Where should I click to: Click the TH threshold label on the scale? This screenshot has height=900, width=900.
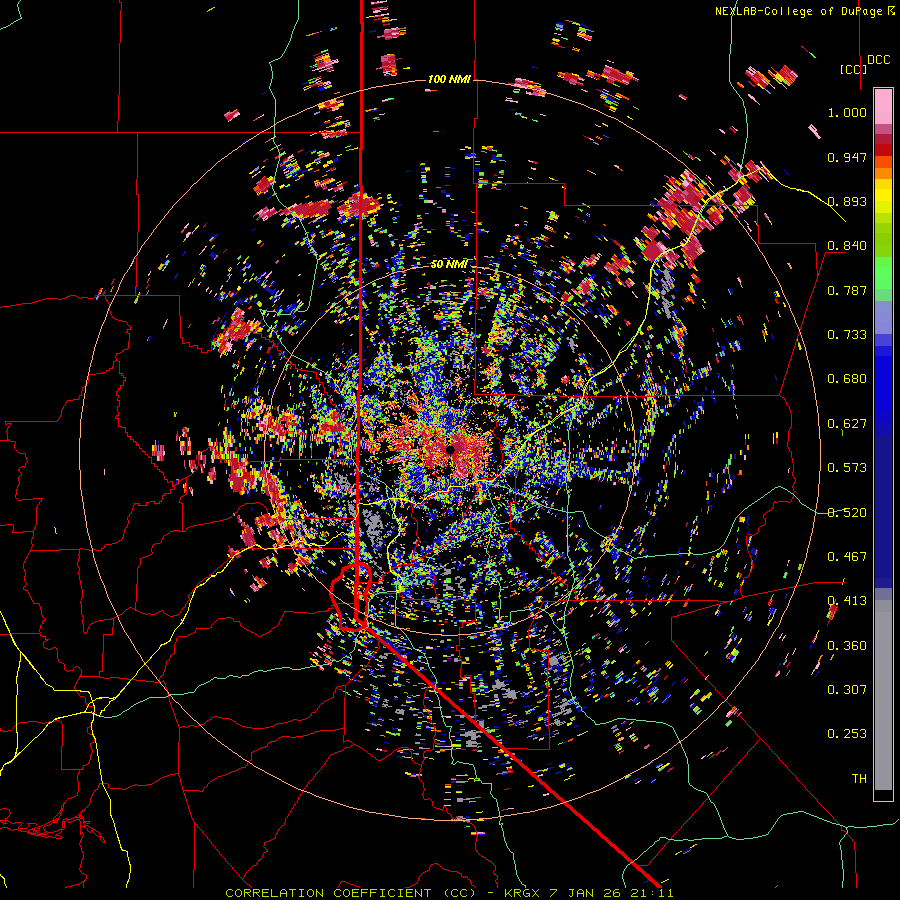tap(859, 779)
